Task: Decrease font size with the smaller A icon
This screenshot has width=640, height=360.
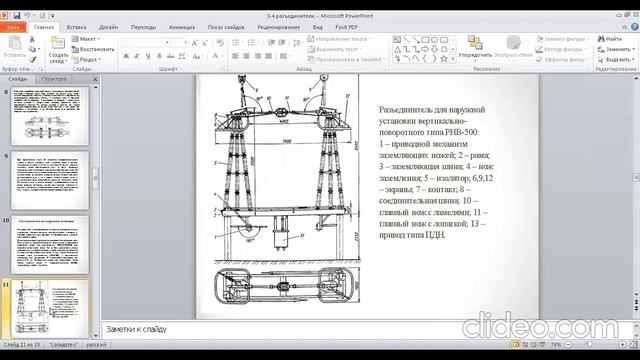Action: pos(205,43)
